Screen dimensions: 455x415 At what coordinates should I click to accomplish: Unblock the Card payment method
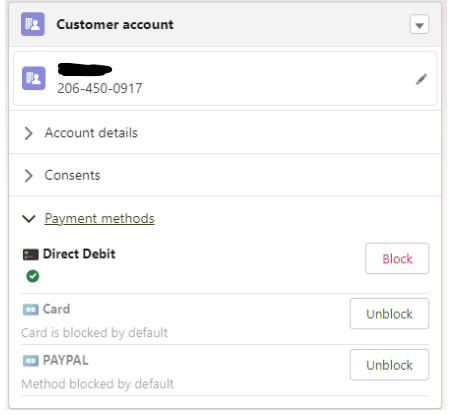[x=389, y=314]
